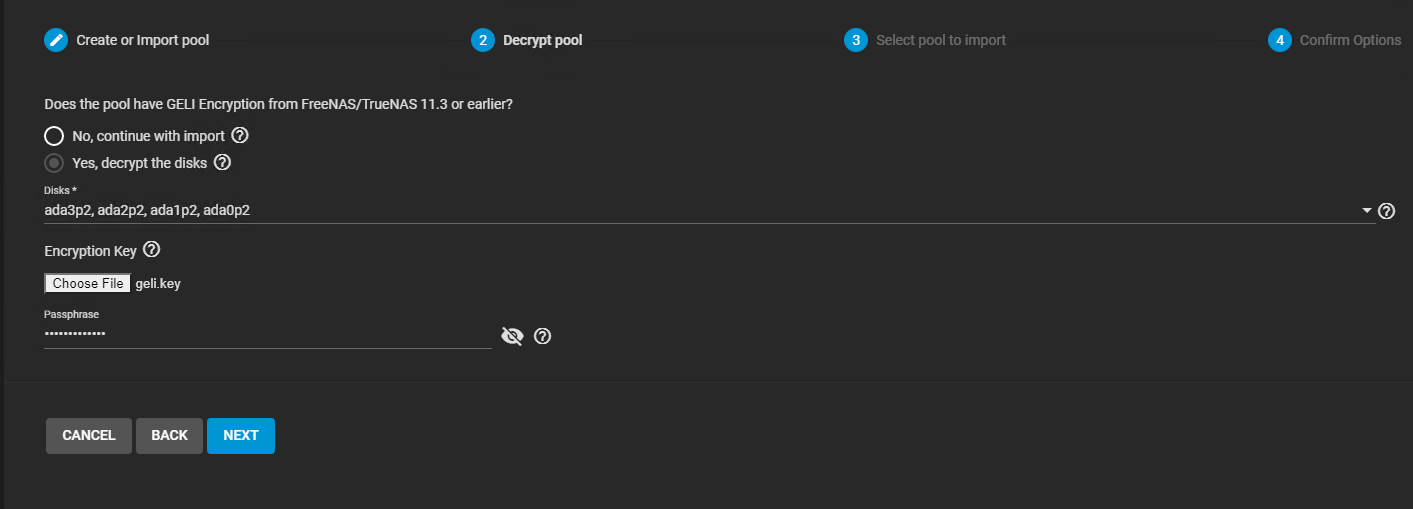Toggle passphrase visibility eye icon
Image resolution: width=1413 pixels, height=509 pixels.
[512, 336]
